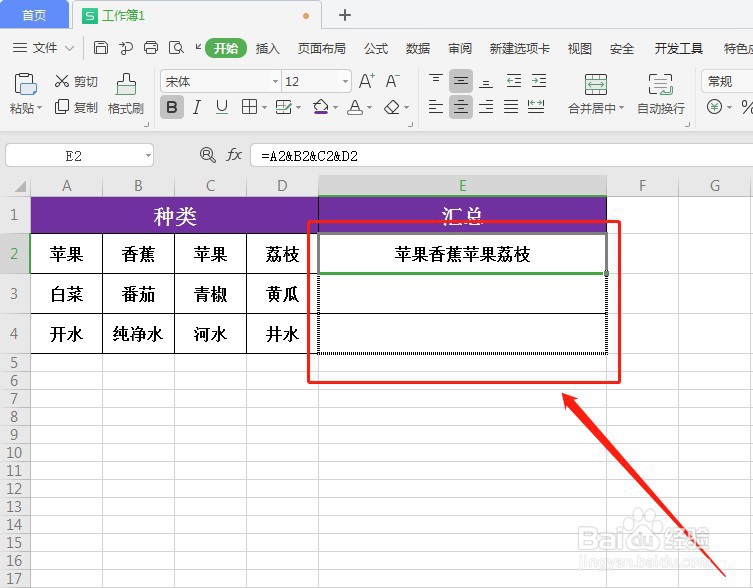Switch to the 页面布局 (Page Layout) tab
The image size is (753, 588).
[x=321, y=49]
